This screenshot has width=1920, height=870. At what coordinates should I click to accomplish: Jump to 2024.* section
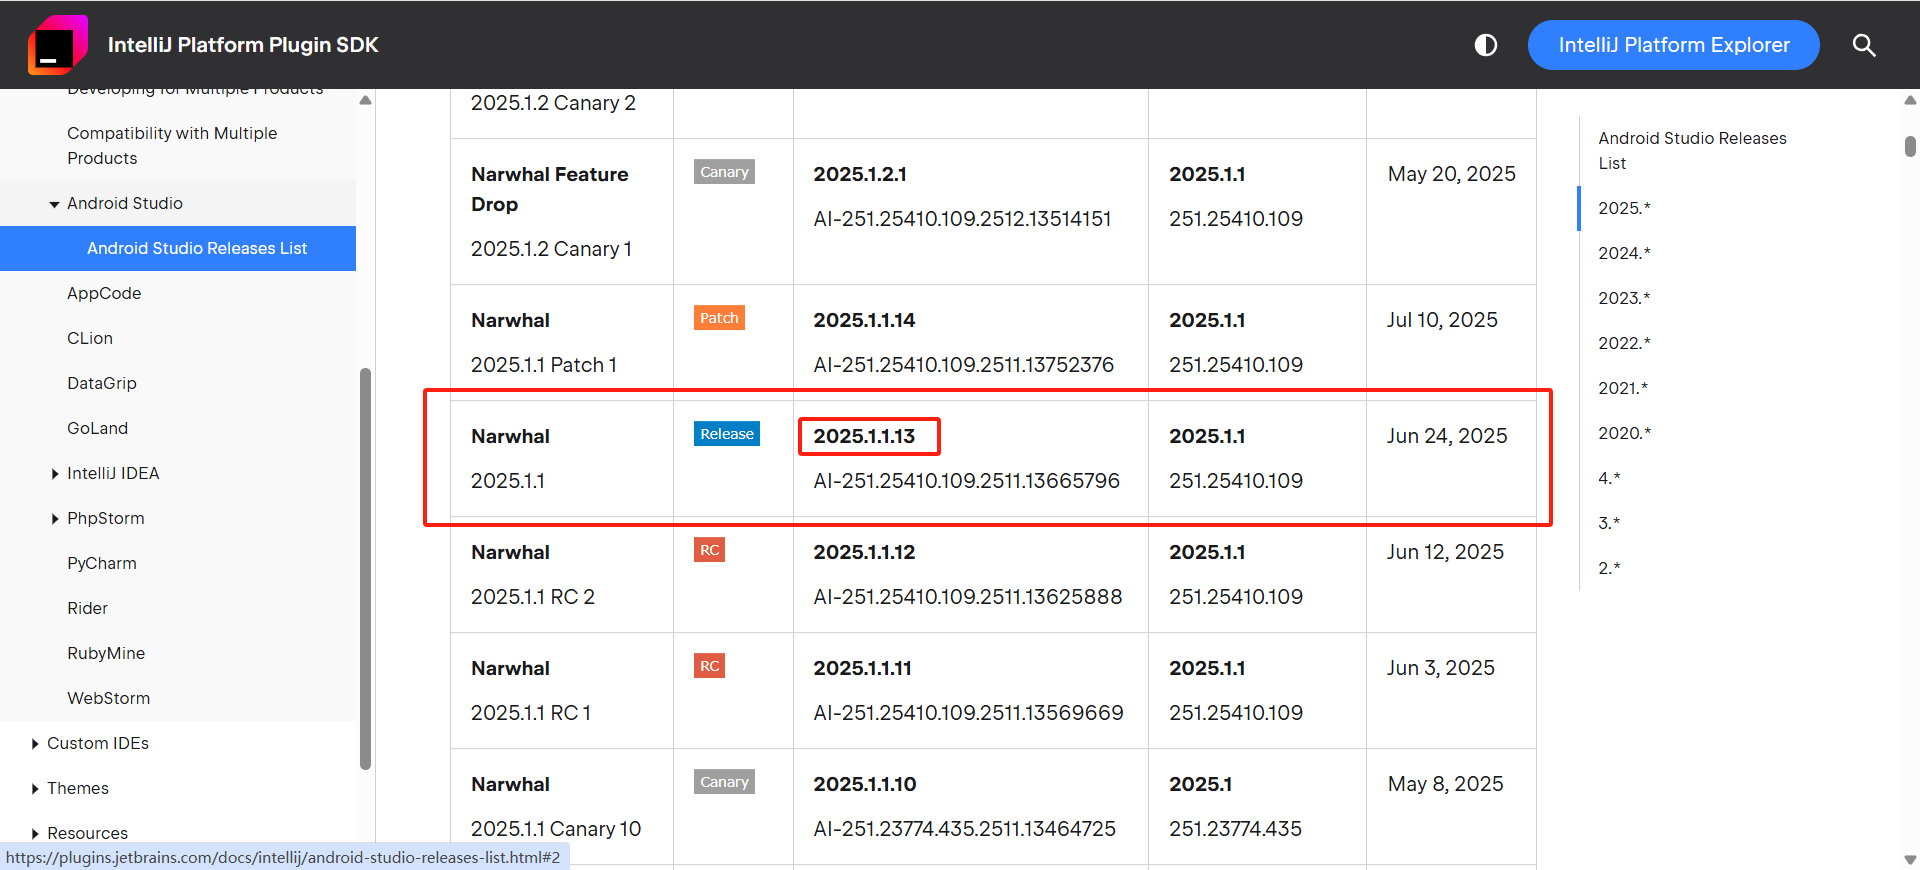[x=1624, y=253]
